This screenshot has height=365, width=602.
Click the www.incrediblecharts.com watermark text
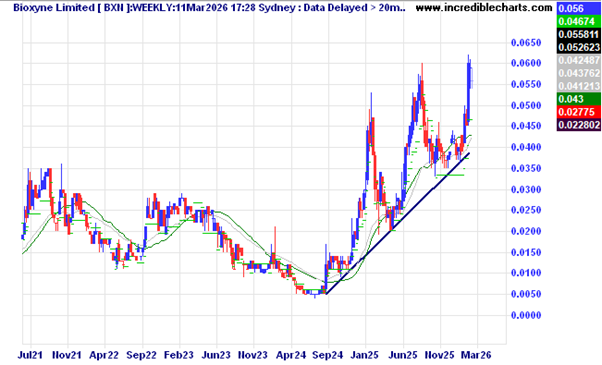pos(484,7)
